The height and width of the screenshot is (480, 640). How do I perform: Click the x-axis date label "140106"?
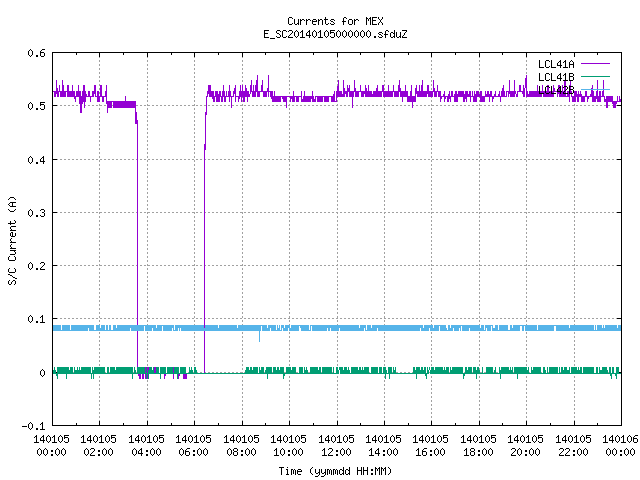(x=620, y=439)
